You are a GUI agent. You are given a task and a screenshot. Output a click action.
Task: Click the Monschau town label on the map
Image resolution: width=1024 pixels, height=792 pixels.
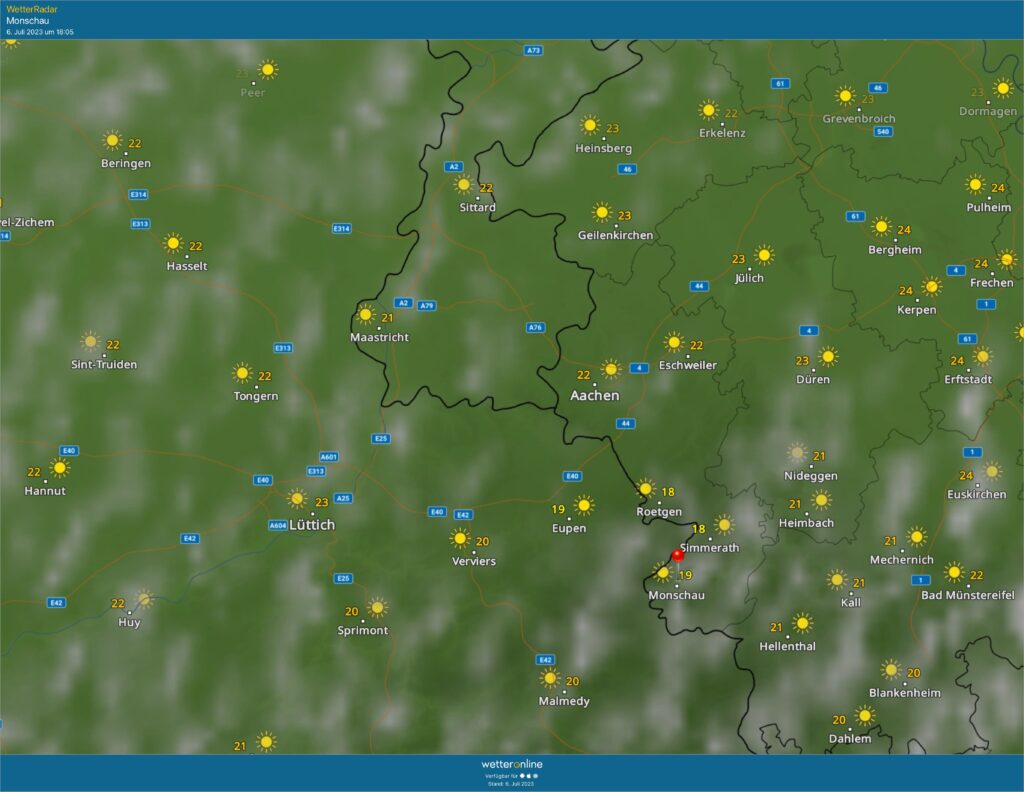coord(677,595)
